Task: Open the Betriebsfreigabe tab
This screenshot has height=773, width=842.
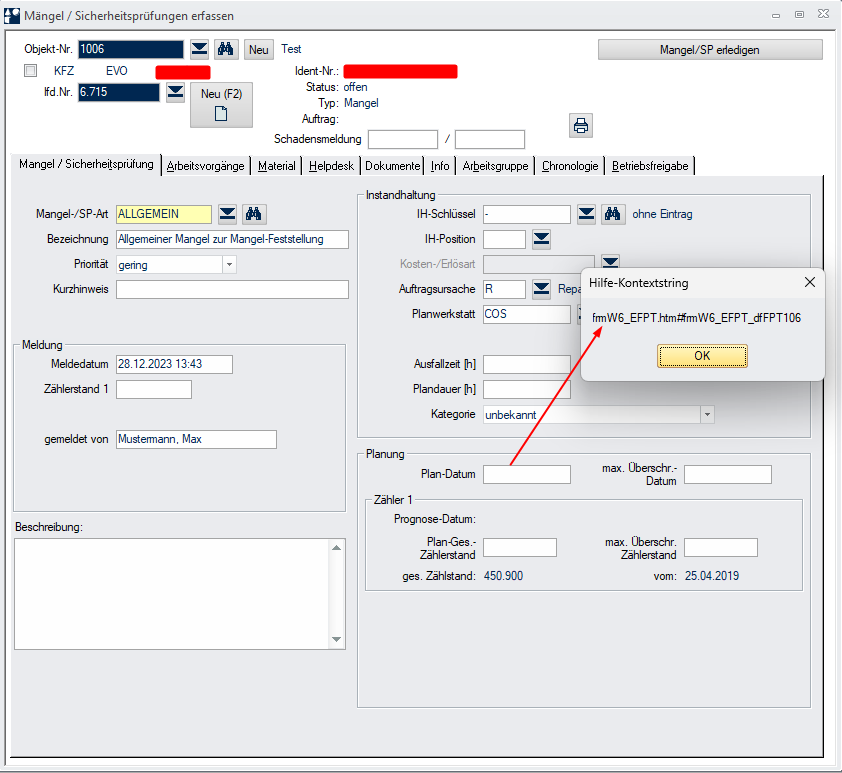Action: tap(650, 166)
